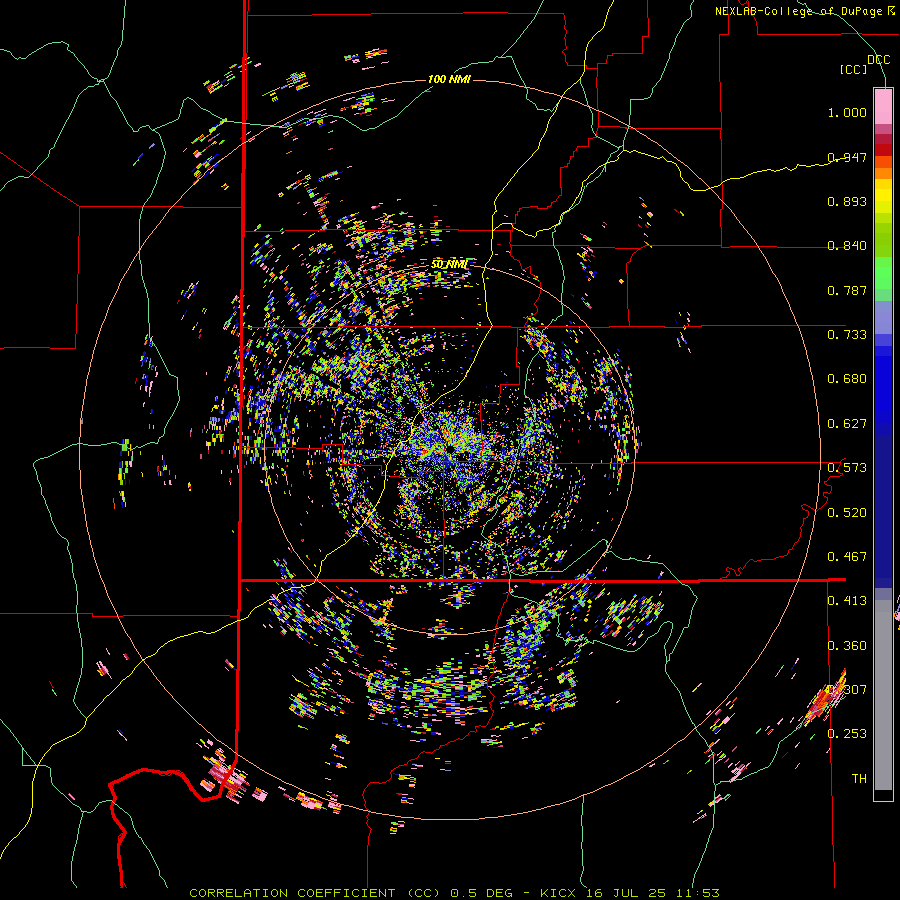The height and width of the screenshot is (900, 900).
Task: Click the 0.573 scale value
Action: 847,468
